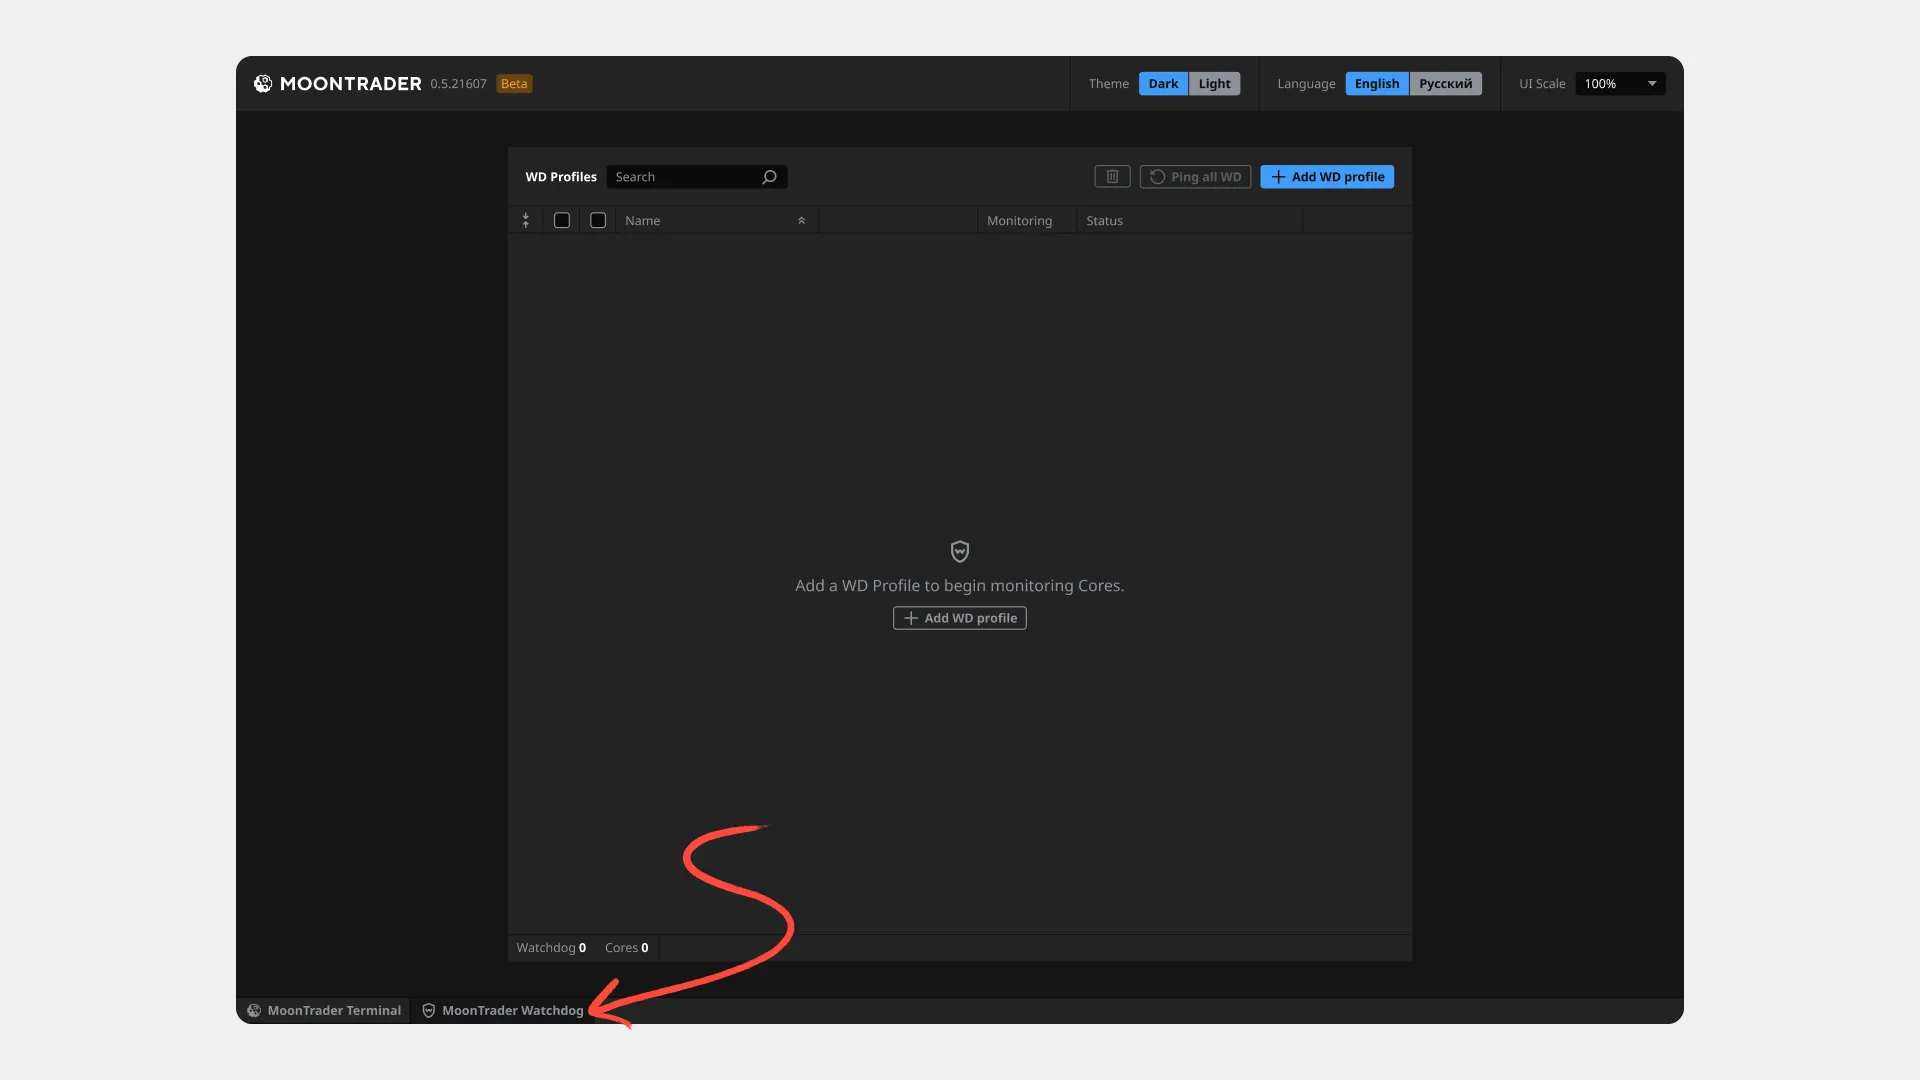The height and width of the screenshot is (1080, 1920).
Task: Click the shield icon in empty state
Action: click(x=959, y=551)
